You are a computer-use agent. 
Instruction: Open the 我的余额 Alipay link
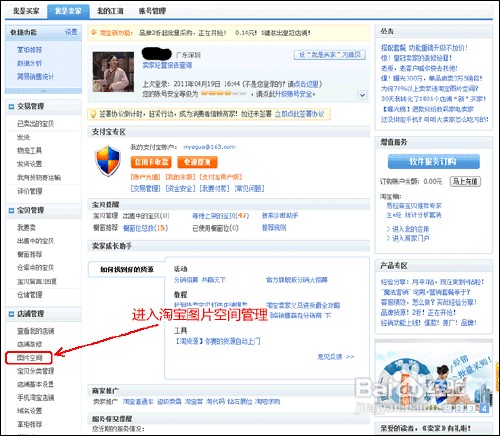180,177
